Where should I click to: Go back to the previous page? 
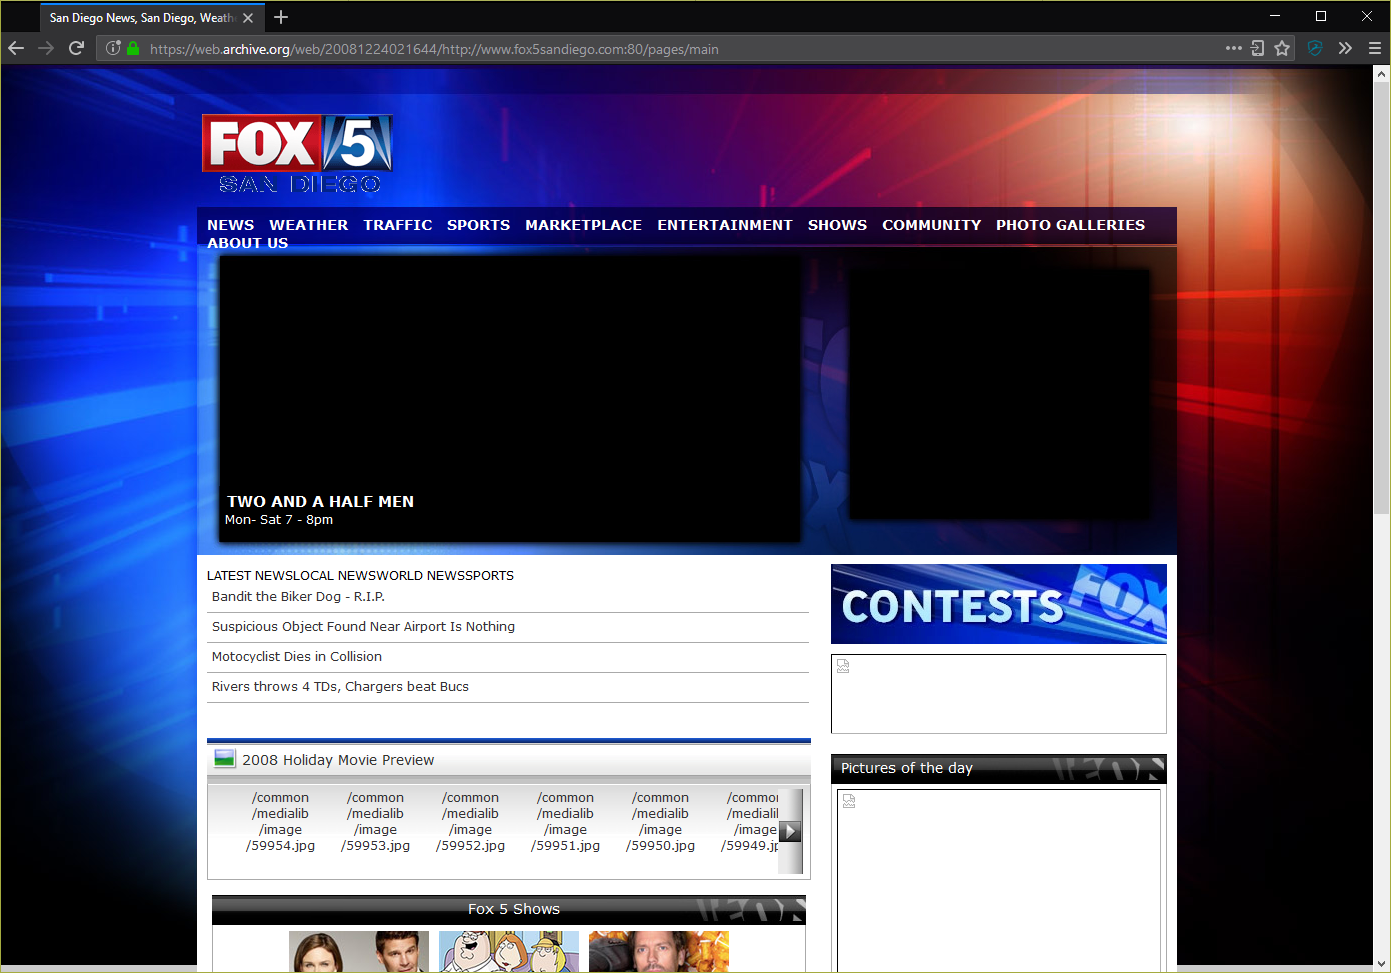16,48
